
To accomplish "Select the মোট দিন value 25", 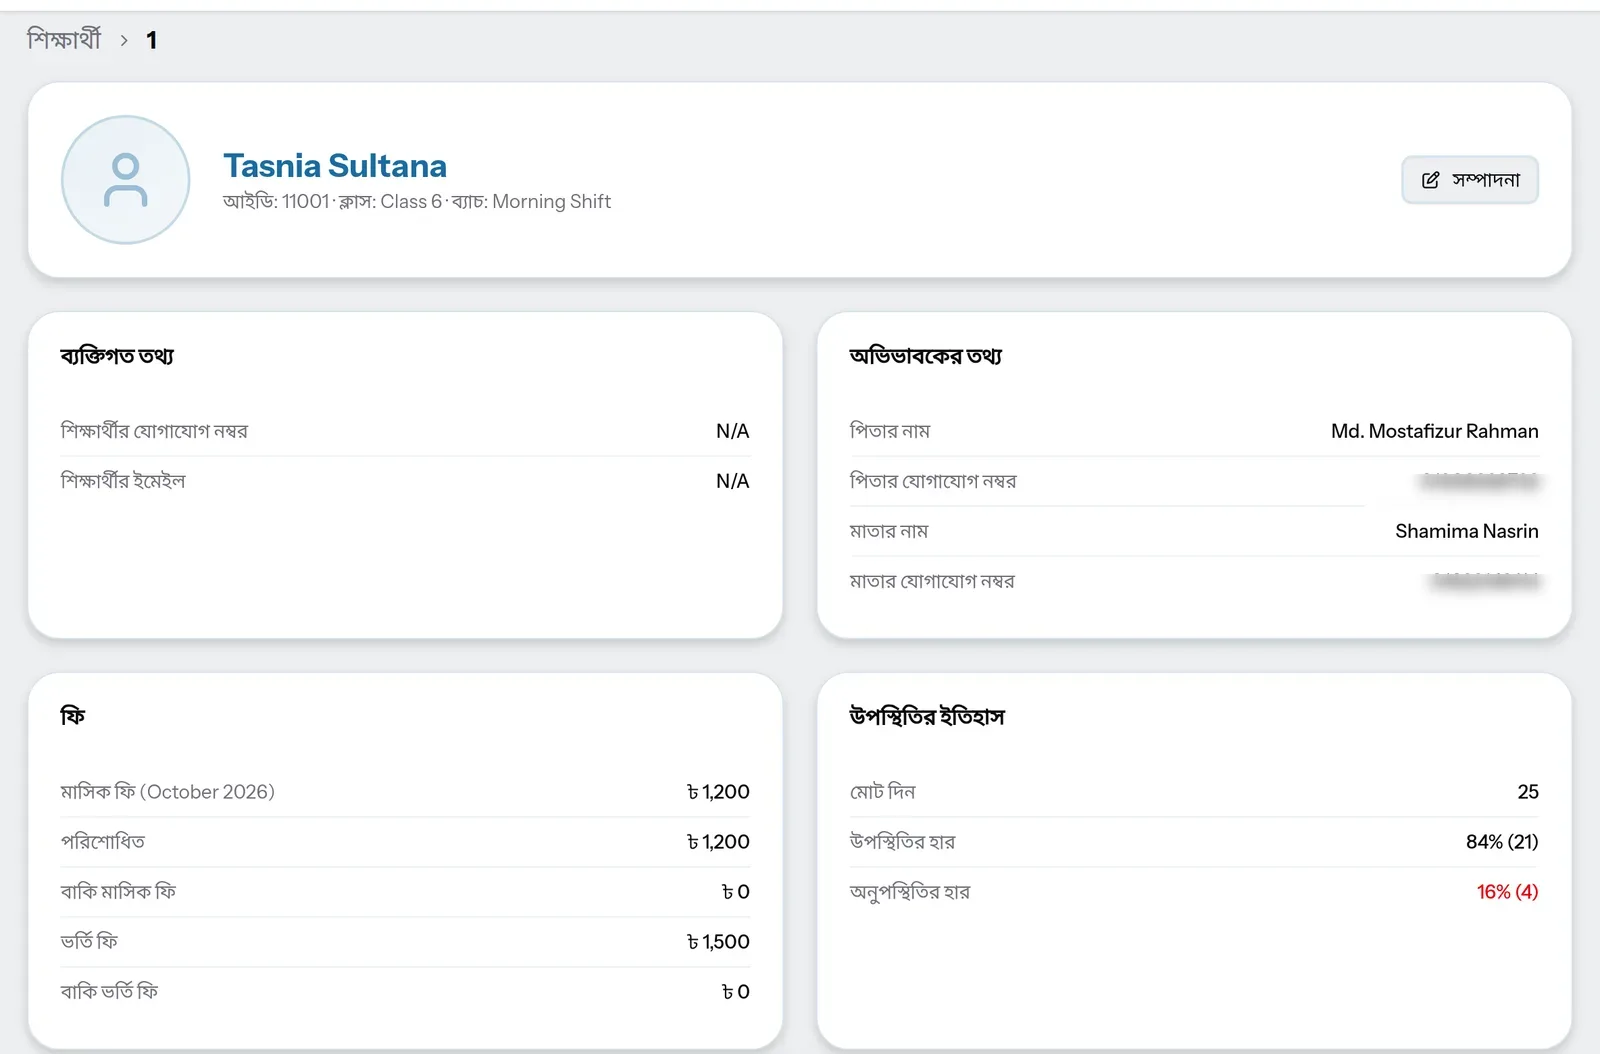I will 1528,792.
